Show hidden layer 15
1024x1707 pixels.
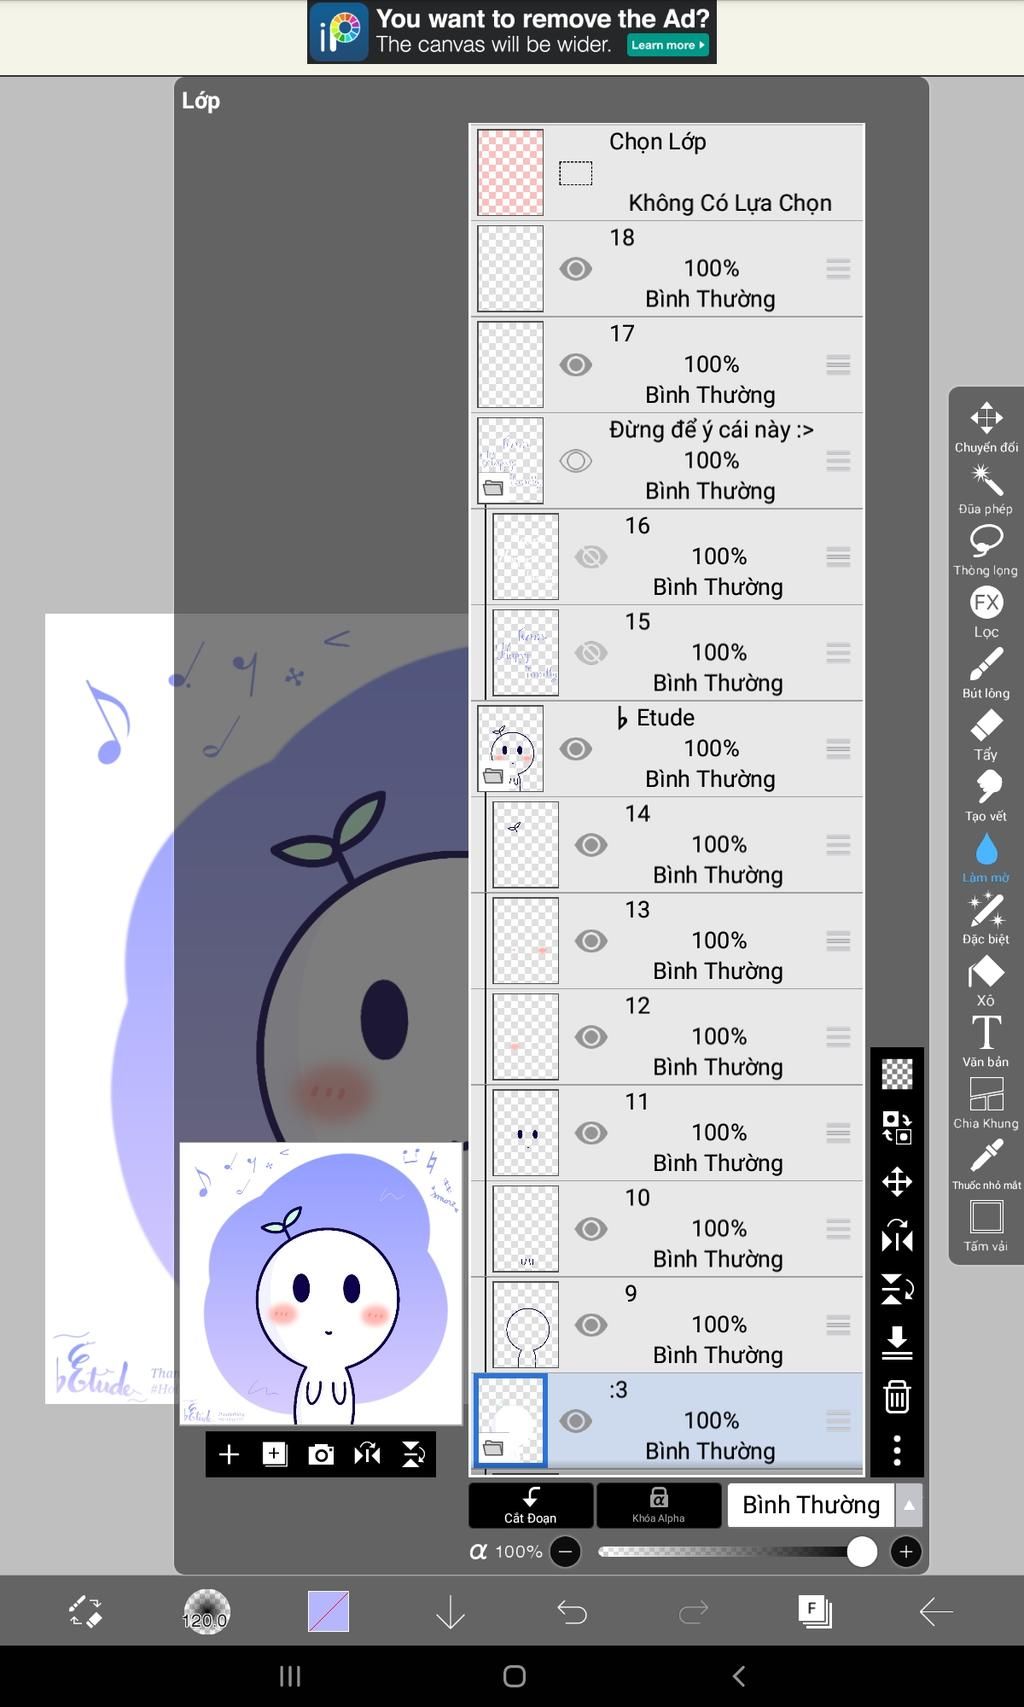591,653
